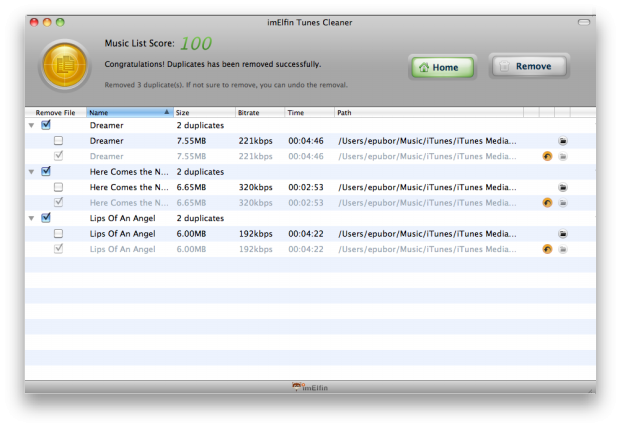The image size is (620, 428).
Task: Toggle the Dreamer group checkbox
Action: point(46,125)
